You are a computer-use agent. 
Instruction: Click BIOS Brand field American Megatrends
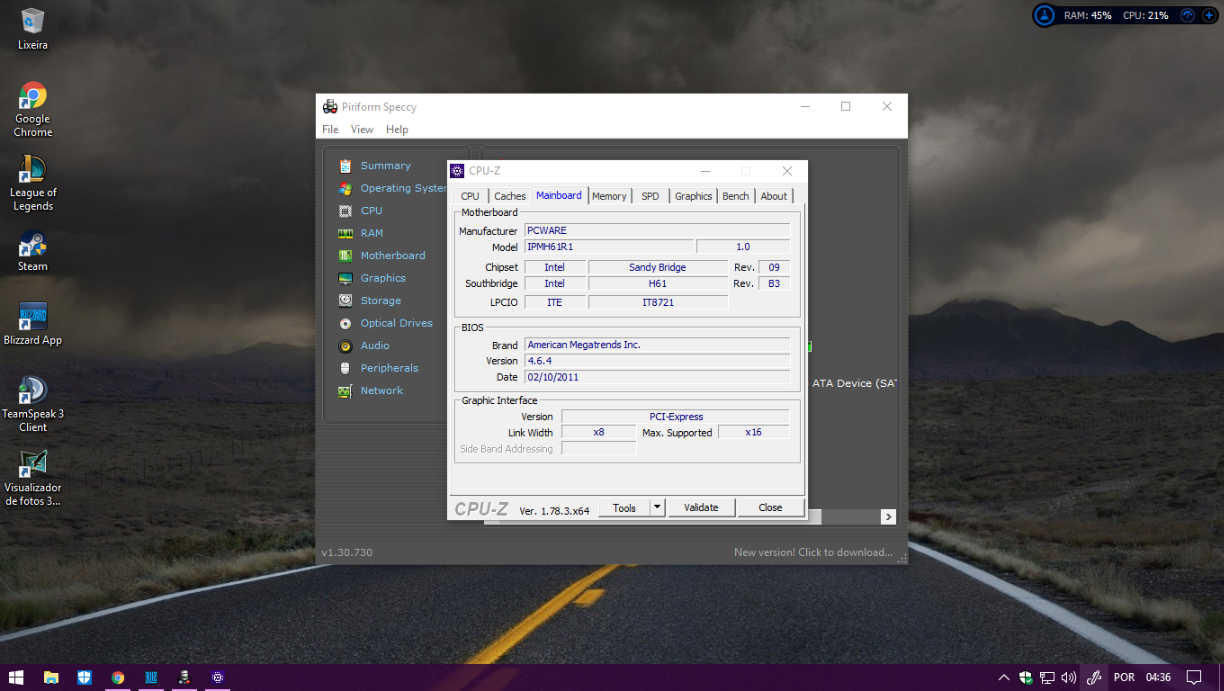pyautogui.click(x=657, y=345)
